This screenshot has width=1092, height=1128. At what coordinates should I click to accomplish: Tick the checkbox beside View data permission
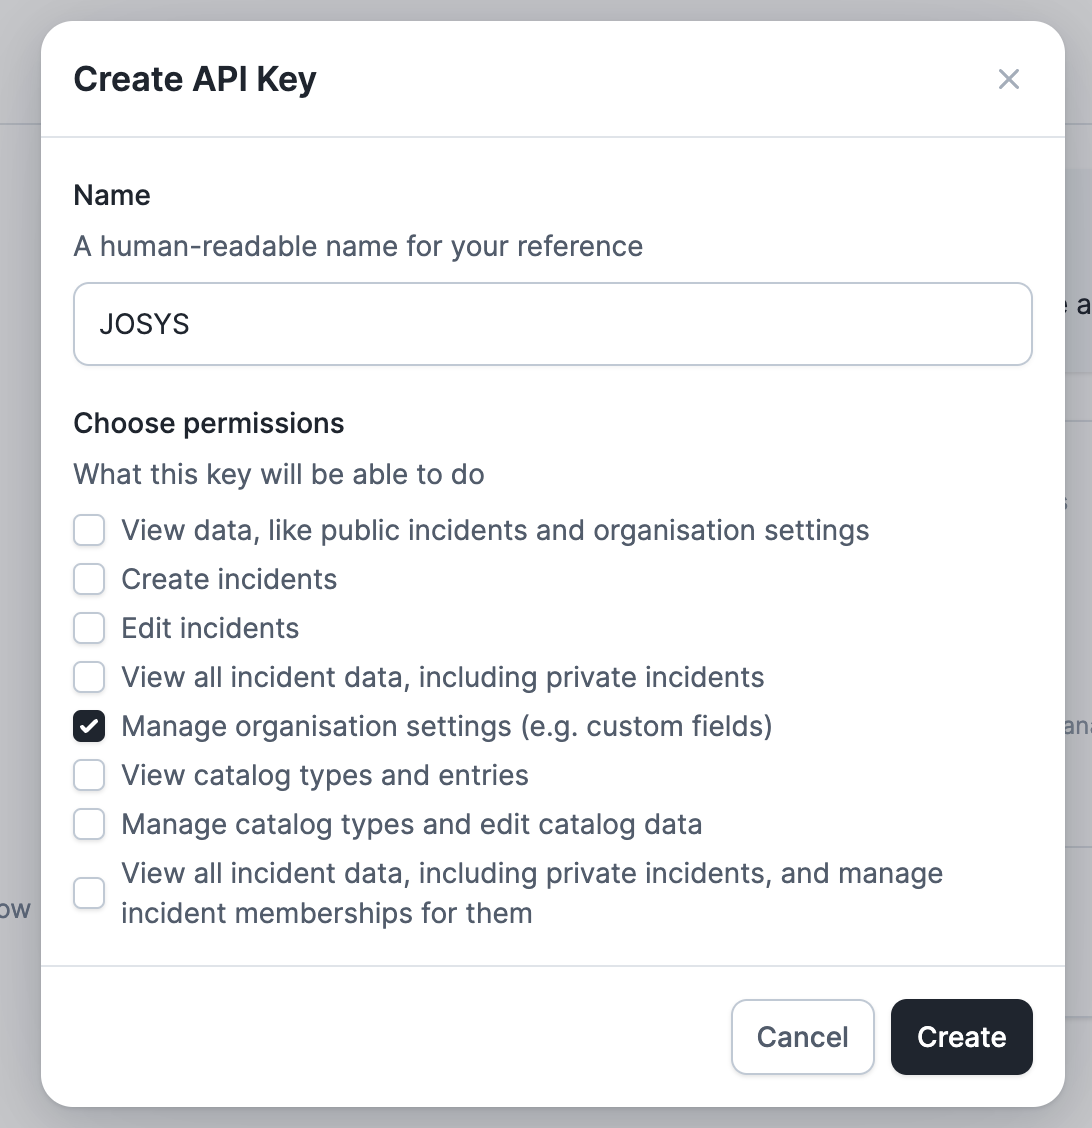89,530
